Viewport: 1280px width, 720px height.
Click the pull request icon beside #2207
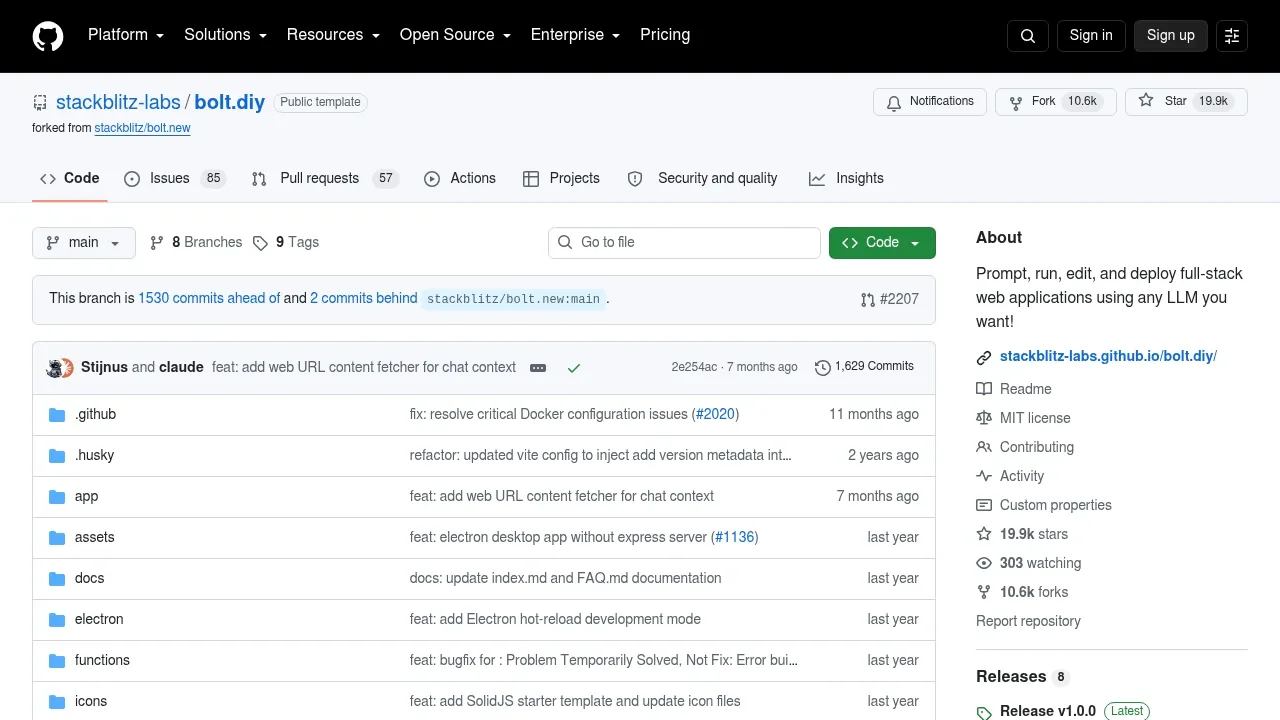pos(868,300)
